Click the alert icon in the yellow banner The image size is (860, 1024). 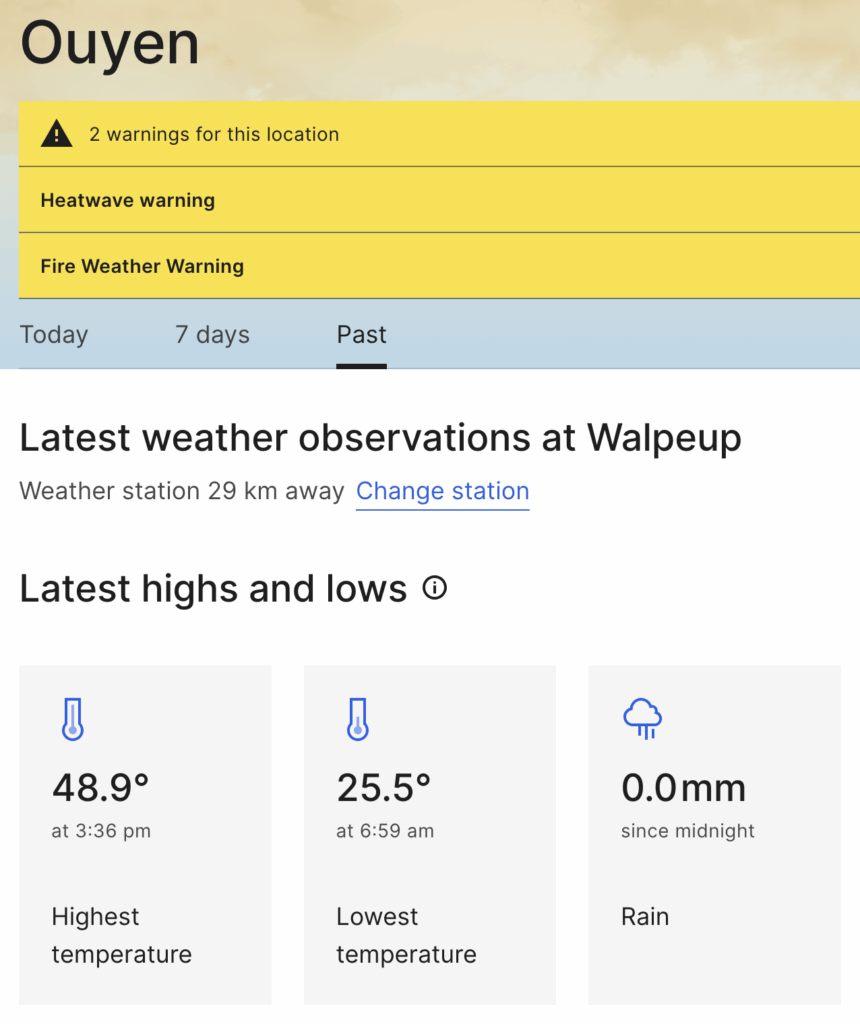(57, 132)
